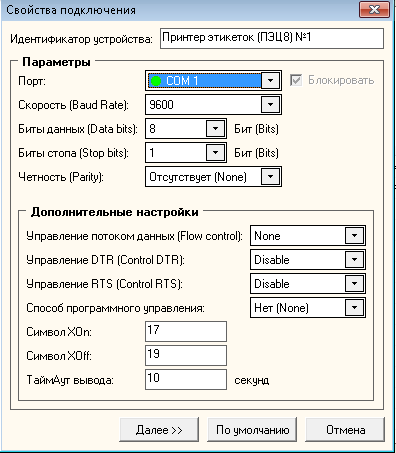Click the секунд unit label
The height and width of the screenshot is (453, 396).
pos(252,380)
